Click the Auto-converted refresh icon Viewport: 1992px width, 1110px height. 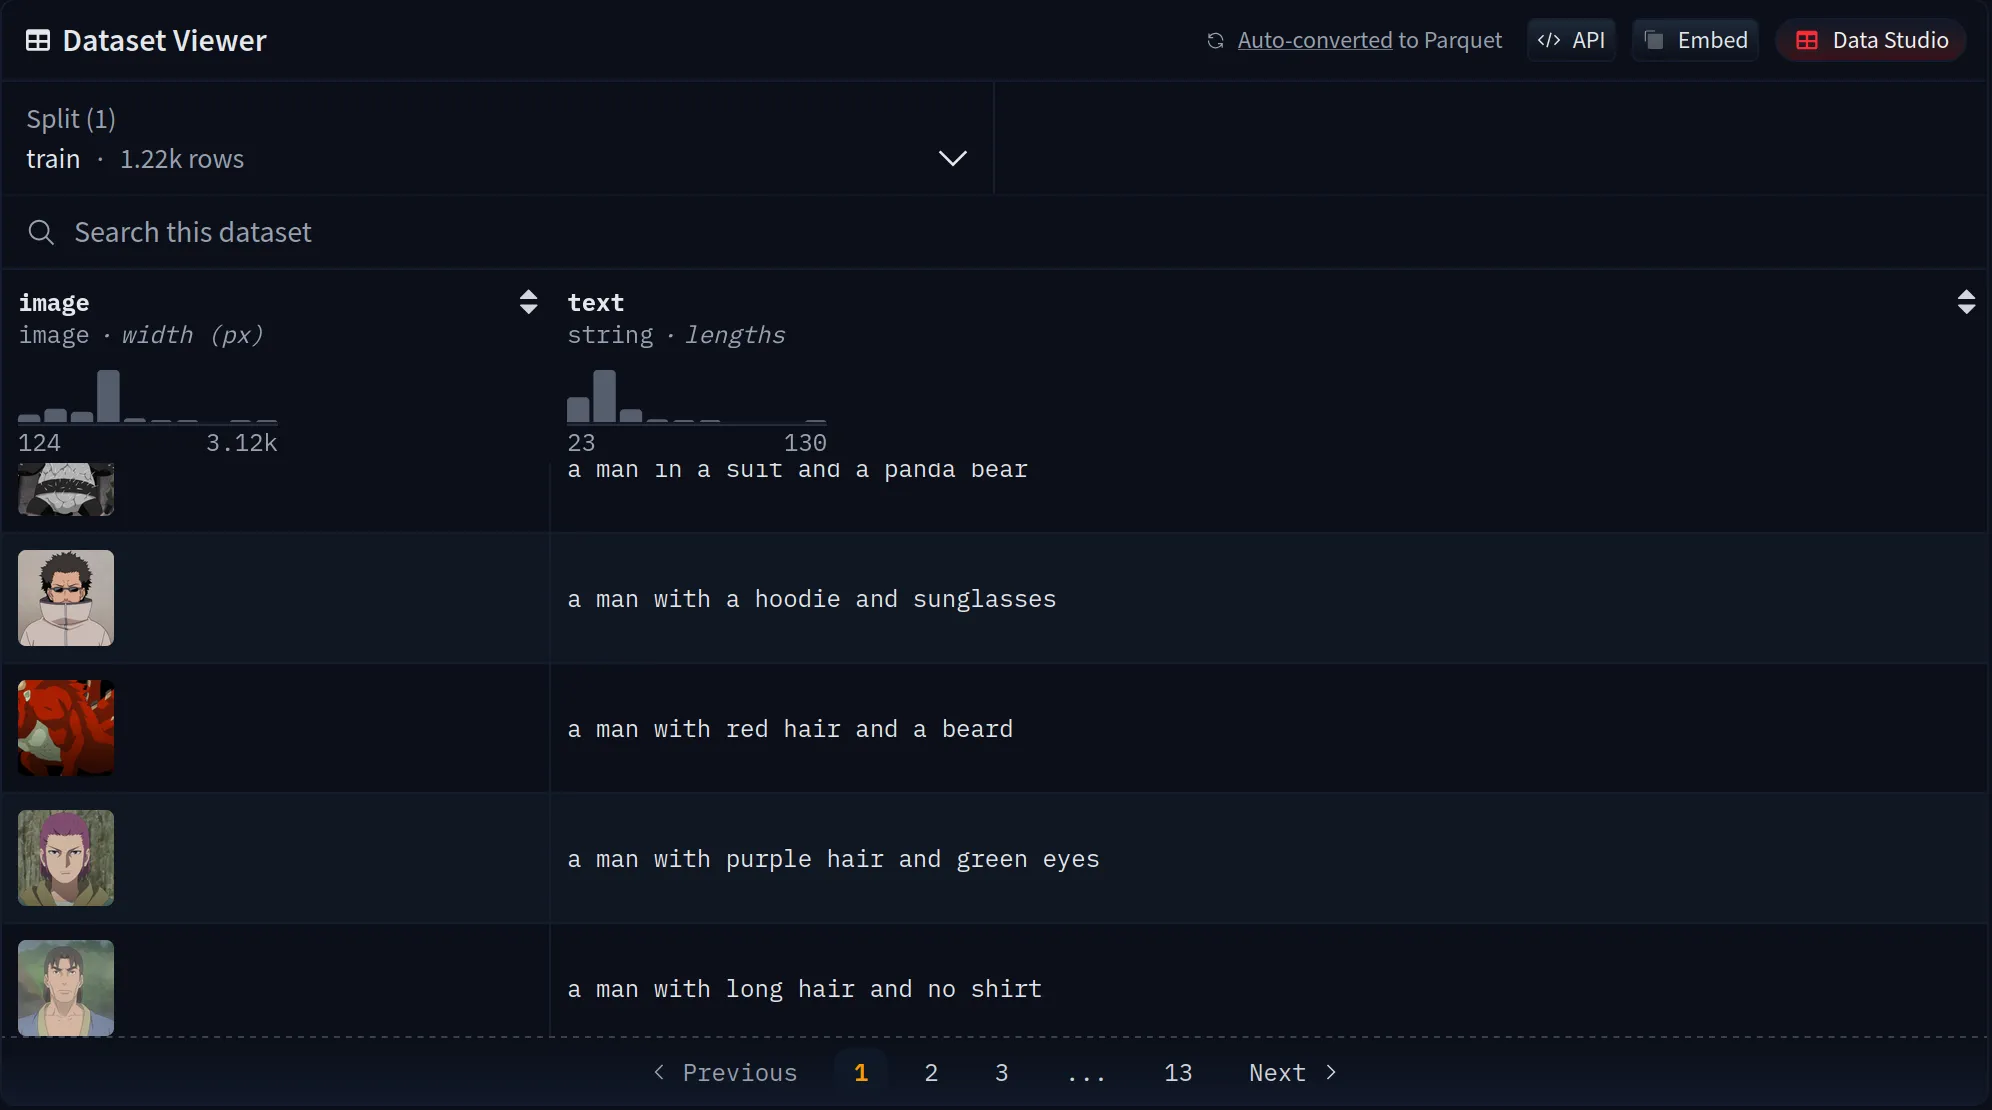click(1215, 41)
